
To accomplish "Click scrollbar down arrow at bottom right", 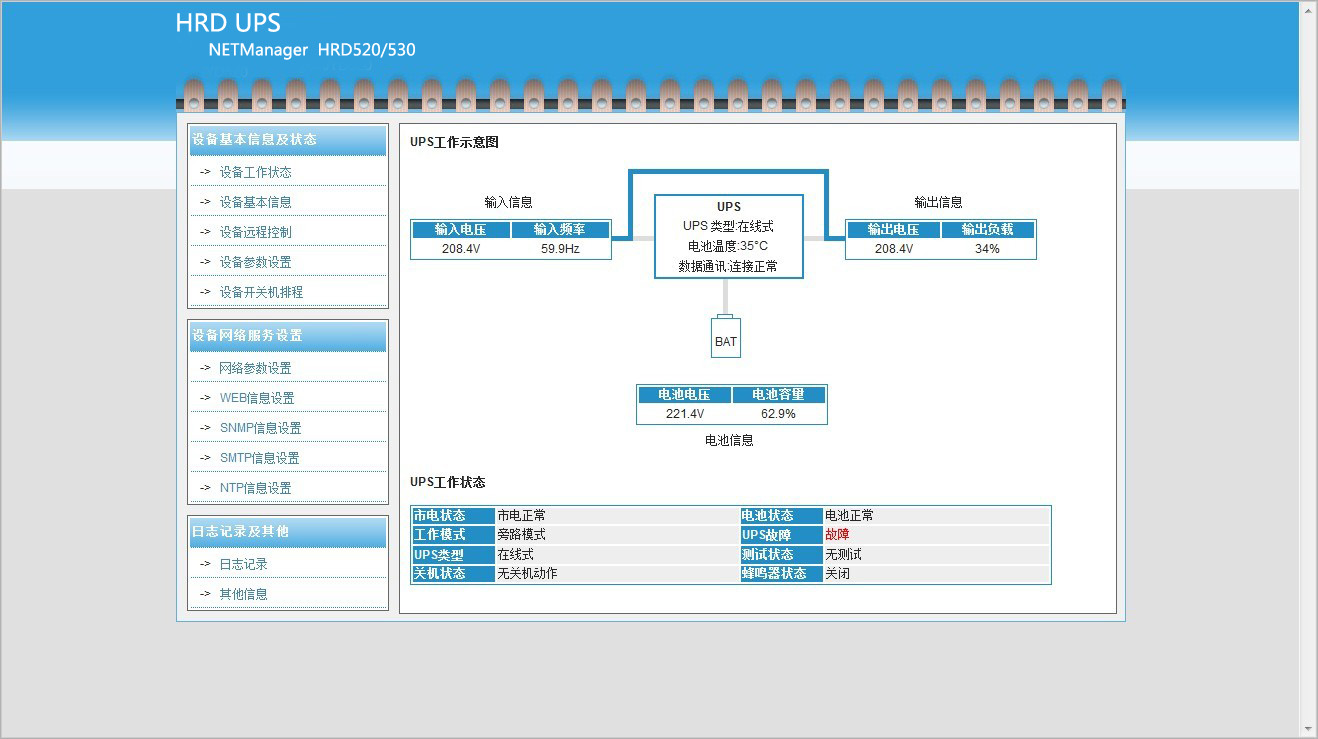I will (1308, 729).
